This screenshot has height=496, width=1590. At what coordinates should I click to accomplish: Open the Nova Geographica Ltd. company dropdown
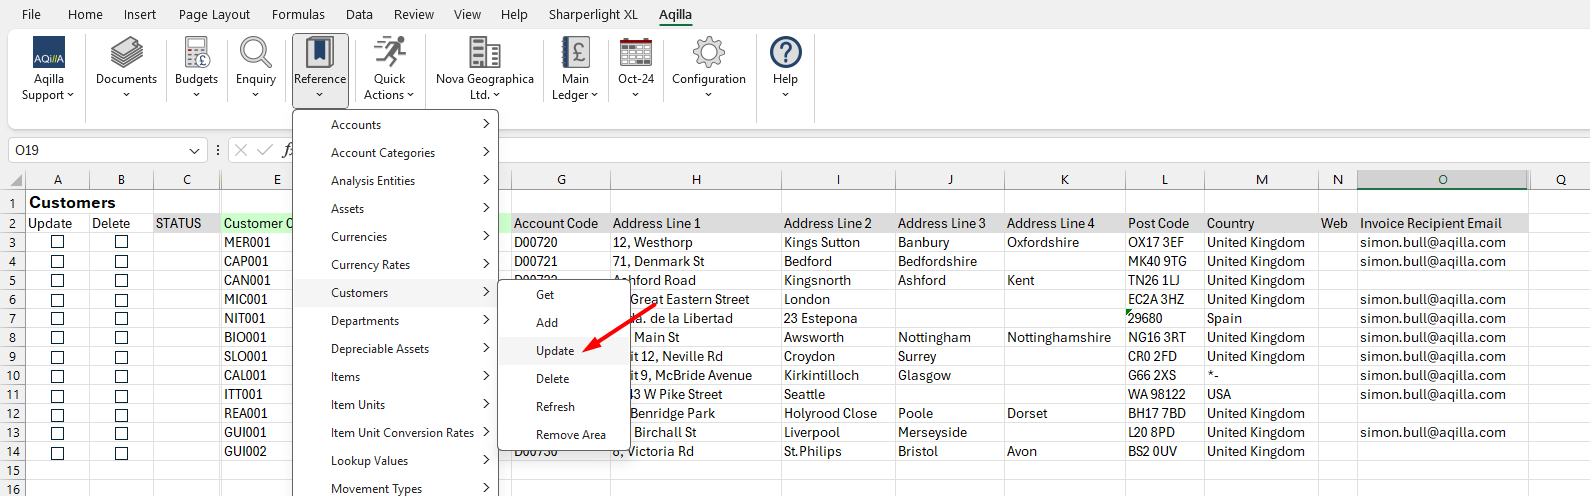pyautogui.click(x=484, y=68)
